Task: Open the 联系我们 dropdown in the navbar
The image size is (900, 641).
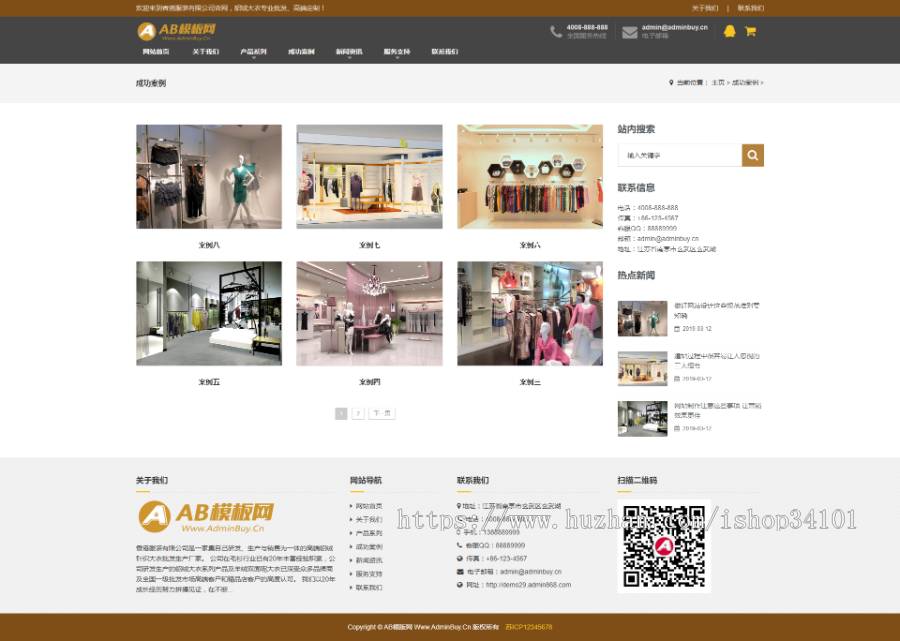Action: (x=445, y=52)
